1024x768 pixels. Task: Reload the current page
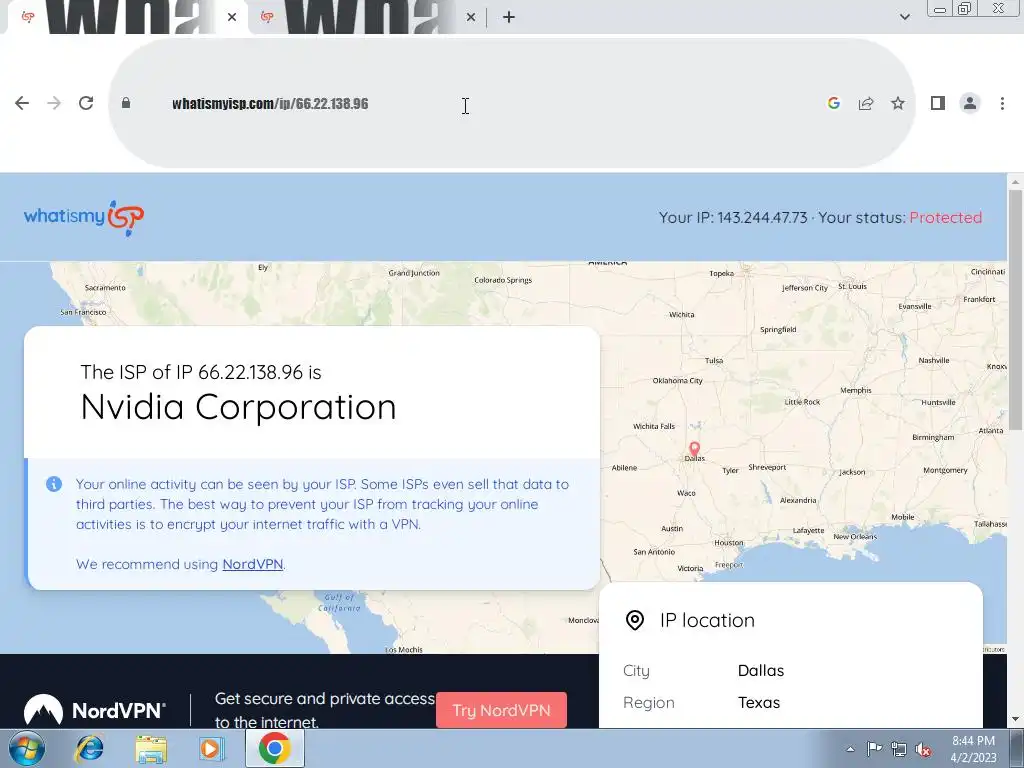(x=86, y=103)
